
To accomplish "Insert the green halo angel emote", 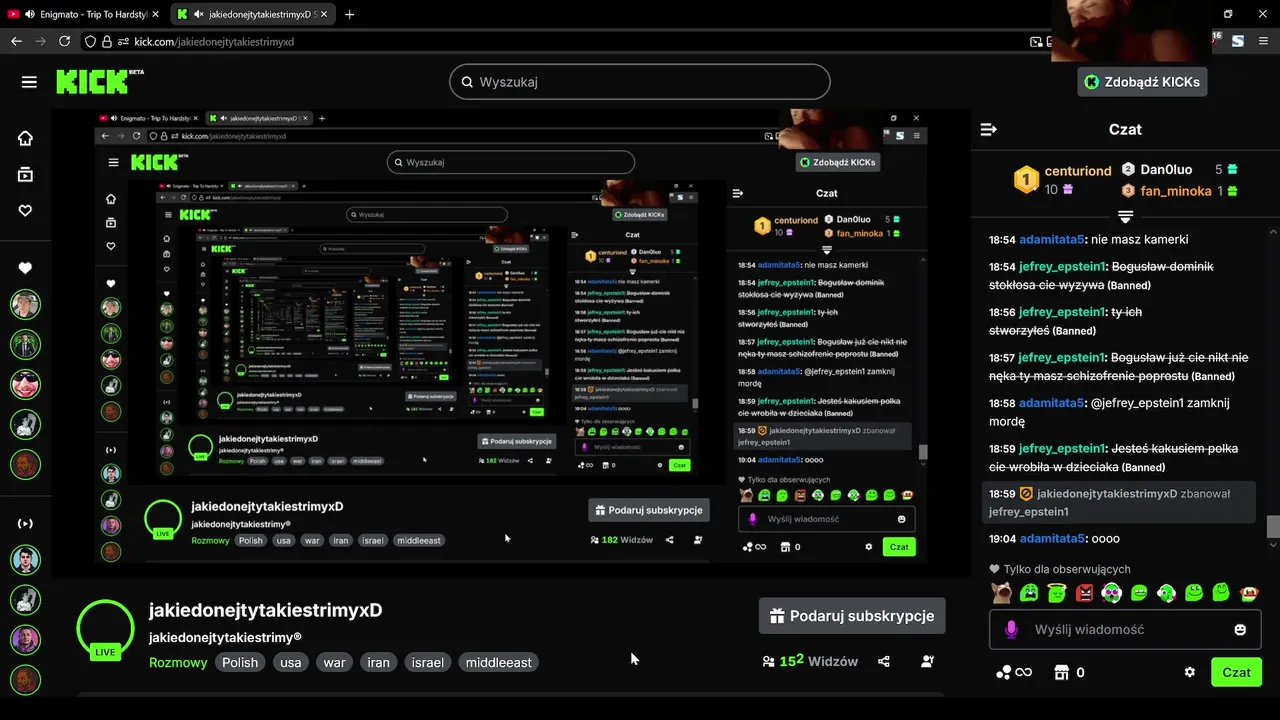I will click(x=1056, y=593).
